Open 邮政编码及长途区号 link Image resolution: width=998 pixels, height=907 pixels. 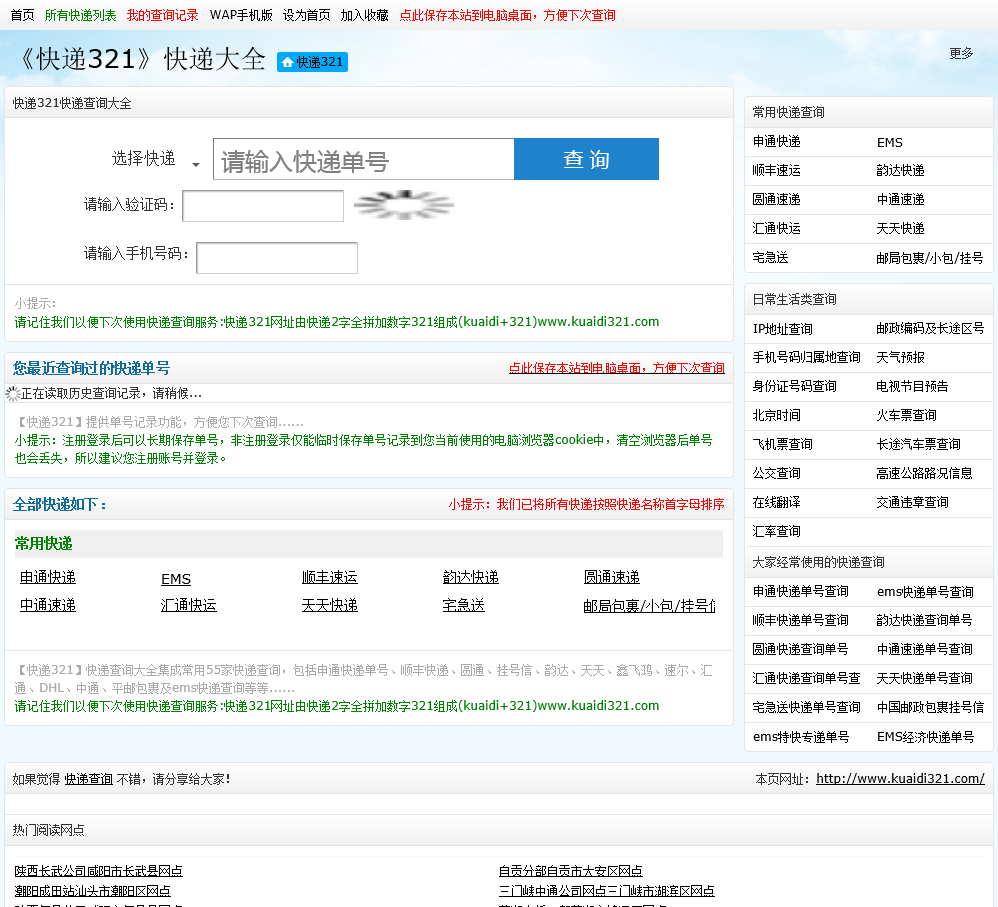[930, 328]
